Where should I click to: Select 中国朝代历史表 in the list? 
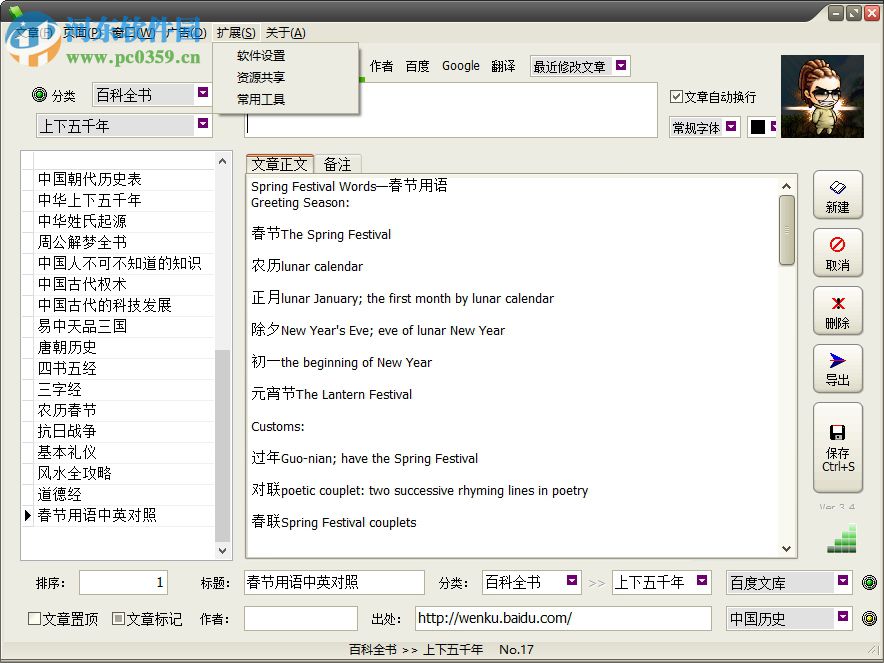tap(124, 179)
